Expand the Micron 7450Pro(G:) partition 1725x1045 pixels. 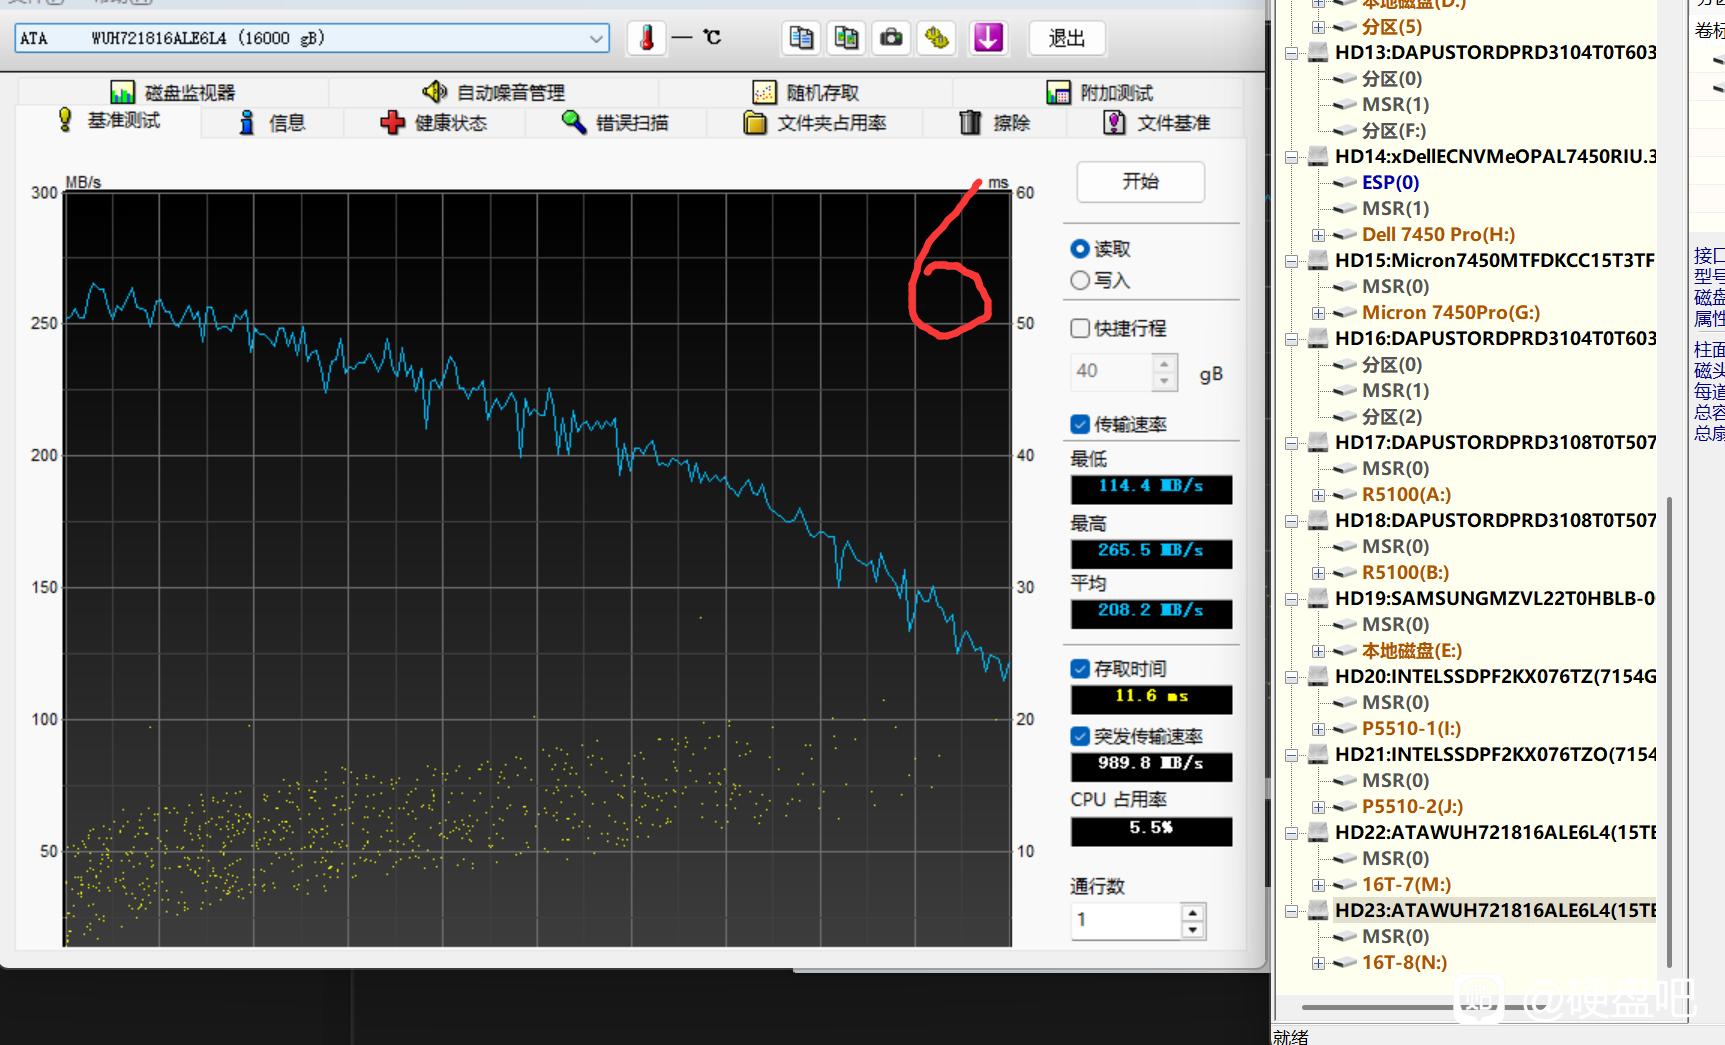click(1319, 313)
